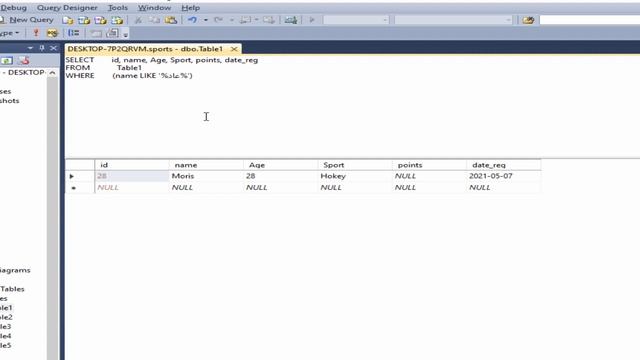Click the Navigate Backward icon
Image resolution: width=640 pixels, height=360 pixels.
coord(245,20)
